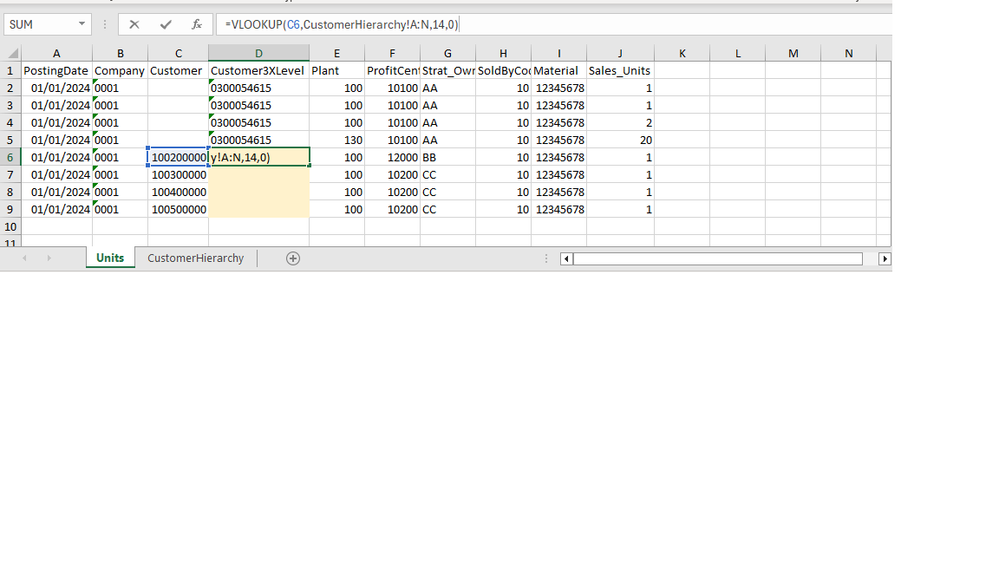Click cell C9 containing 100500000

pyautogui.click(x=178, y=210)
